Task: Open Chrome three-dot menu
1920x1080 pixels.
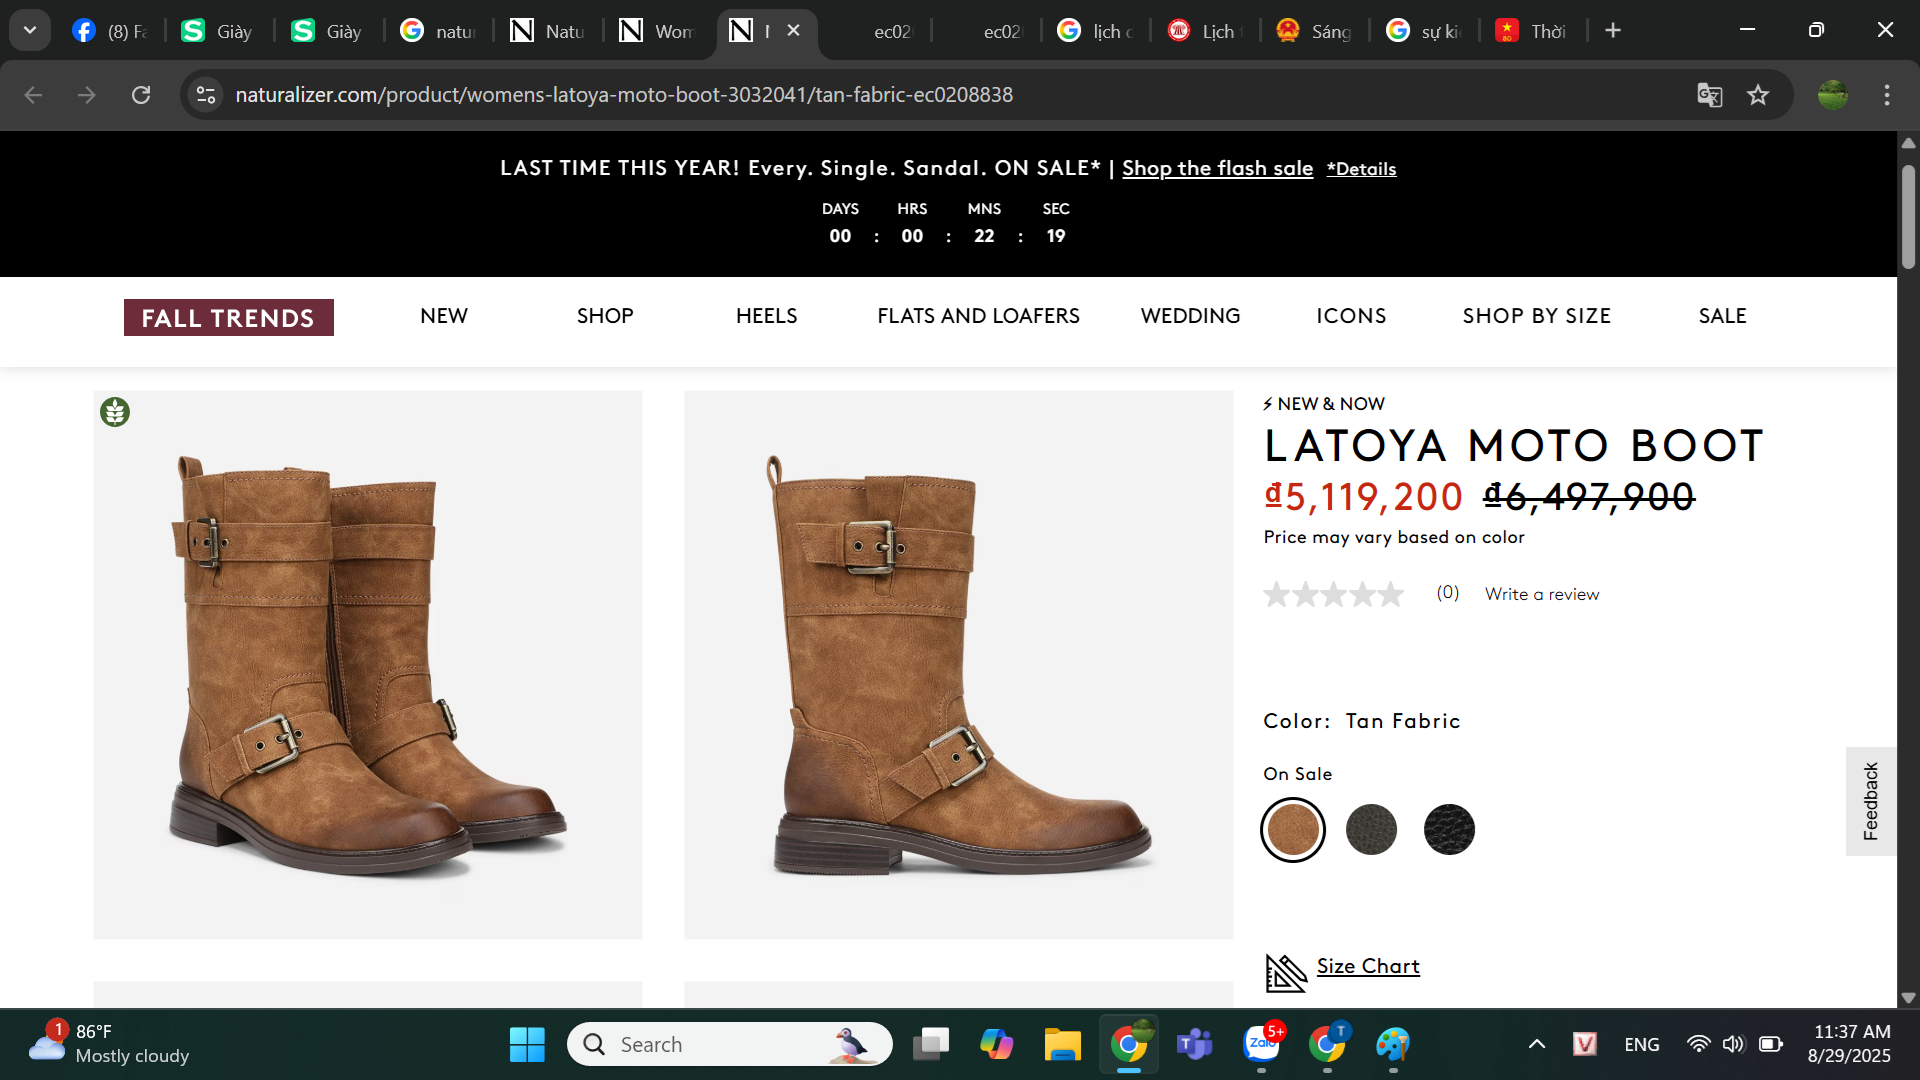Action: pos(1886,95)
